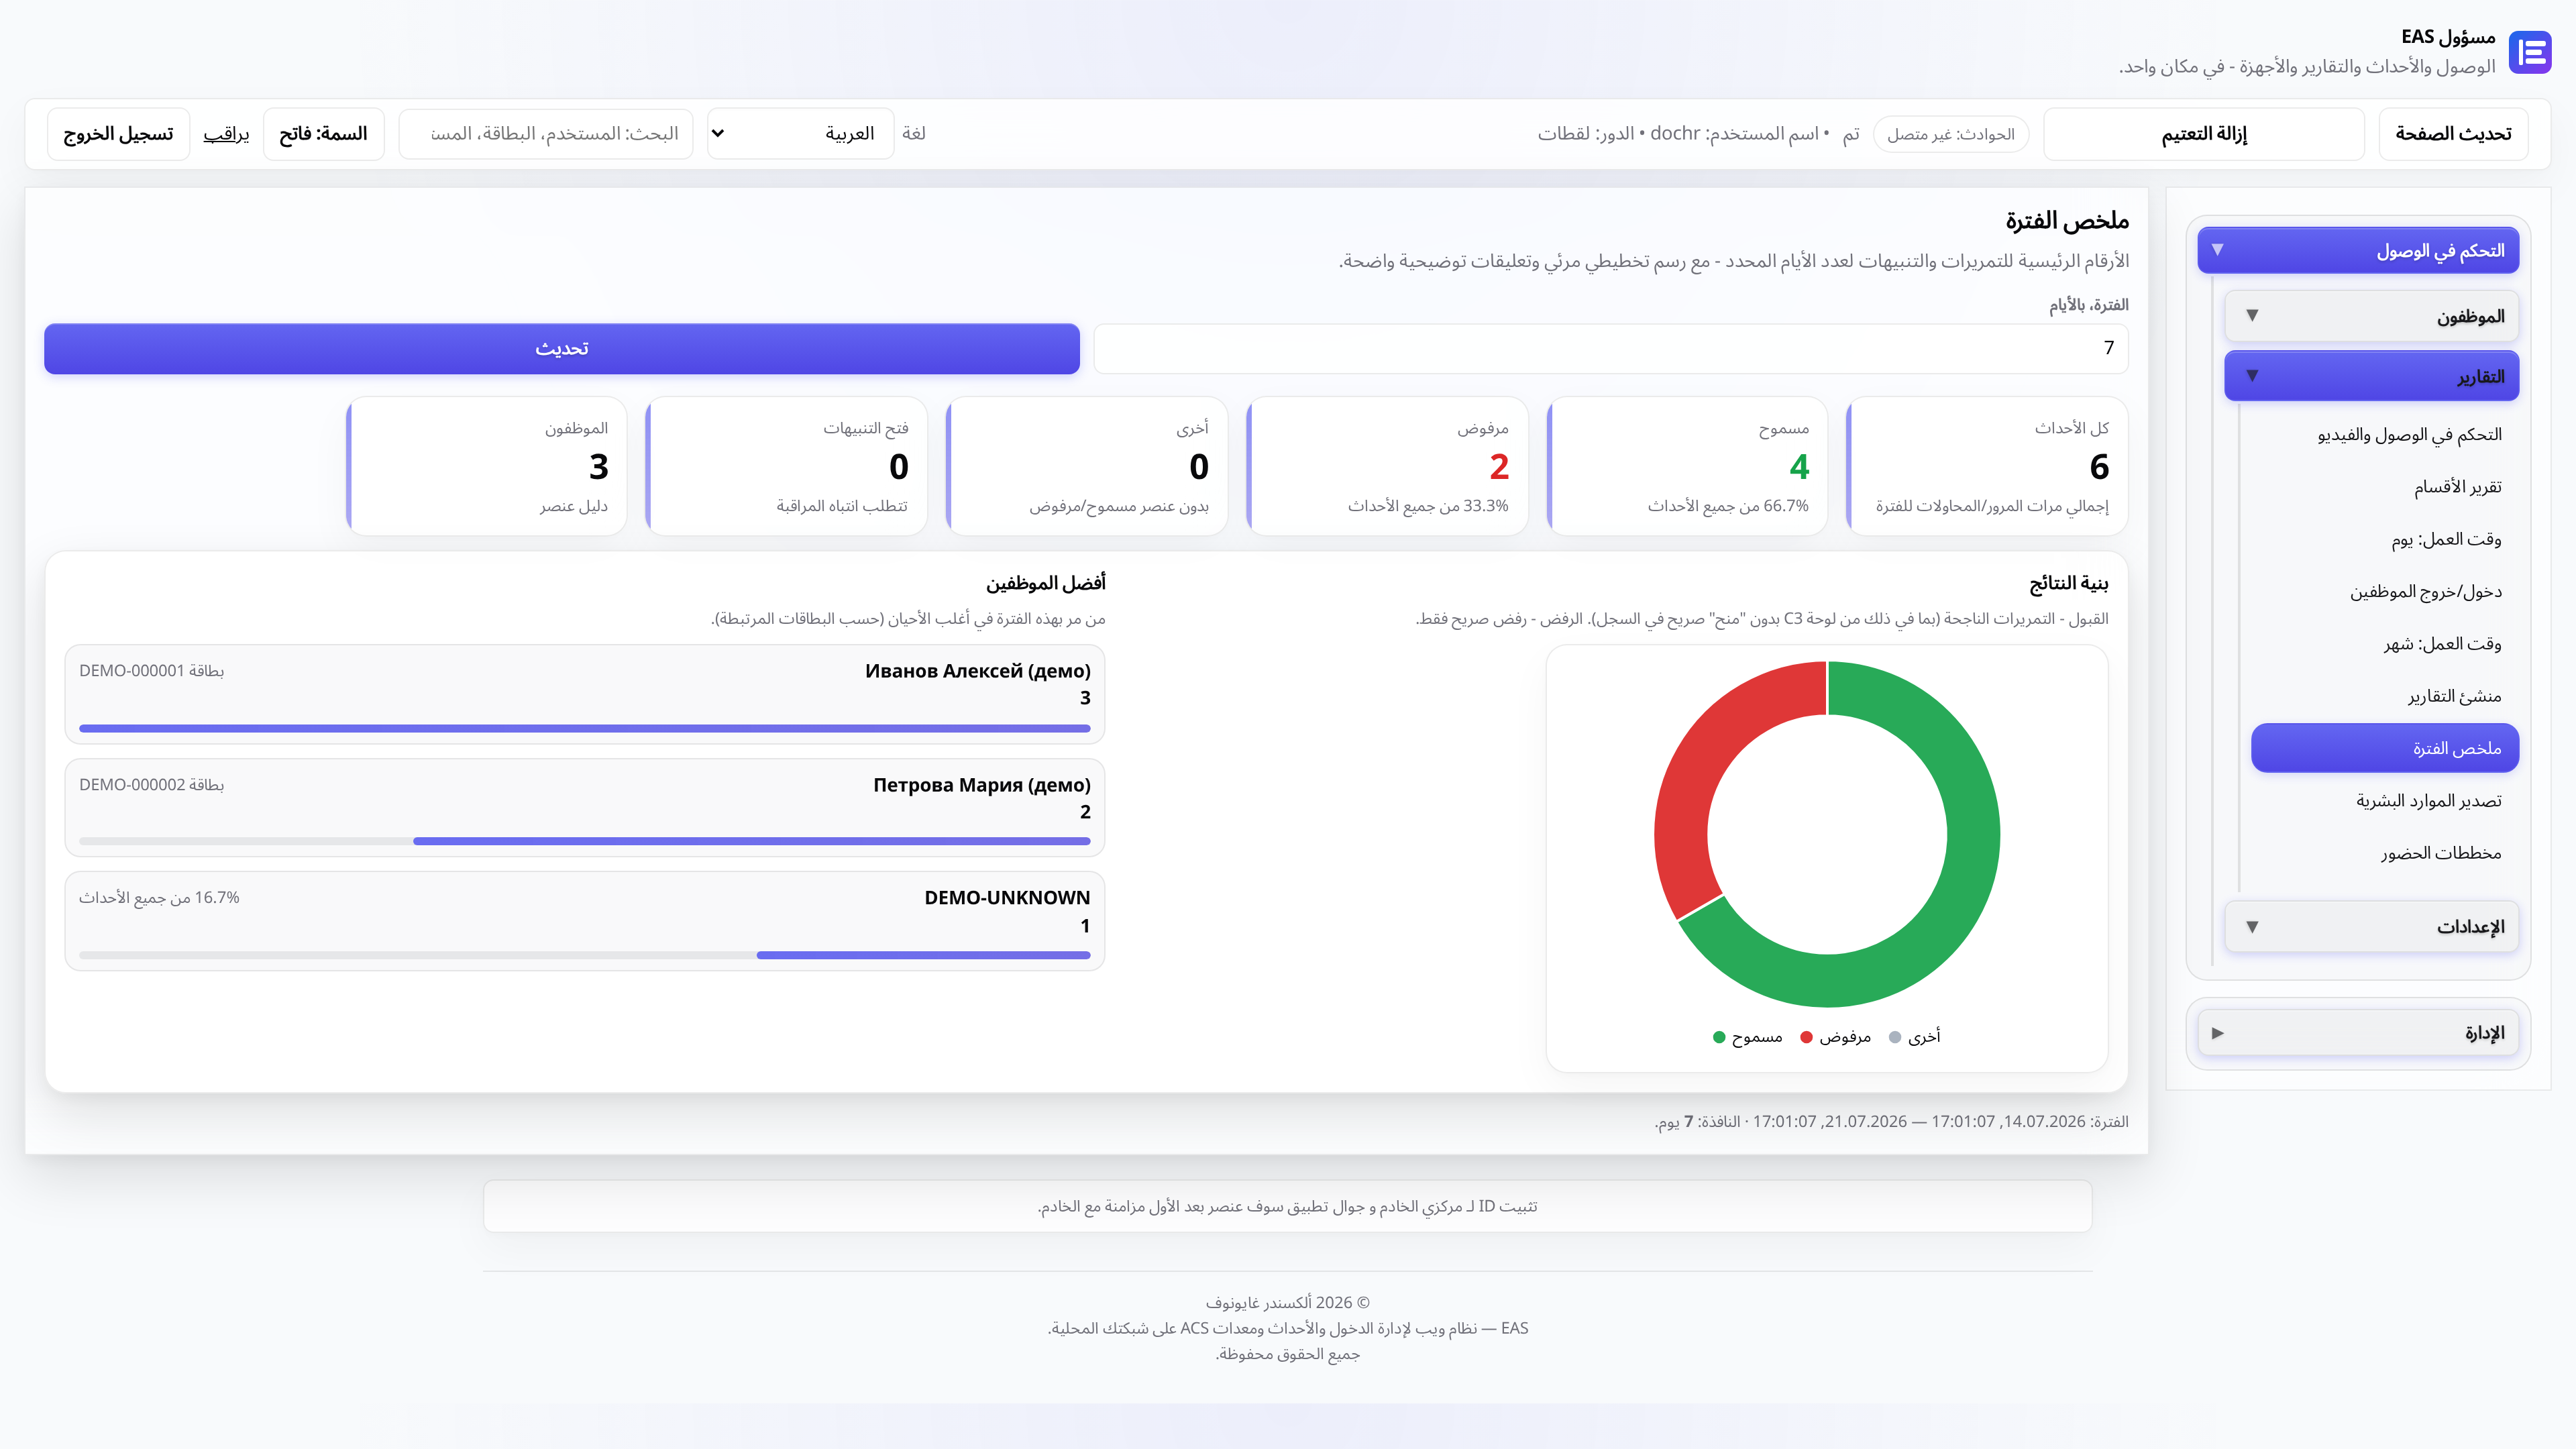The image size is (2576, 1449).
Task: Select ملخص الفترة menu item
Action: [2384, 748]
